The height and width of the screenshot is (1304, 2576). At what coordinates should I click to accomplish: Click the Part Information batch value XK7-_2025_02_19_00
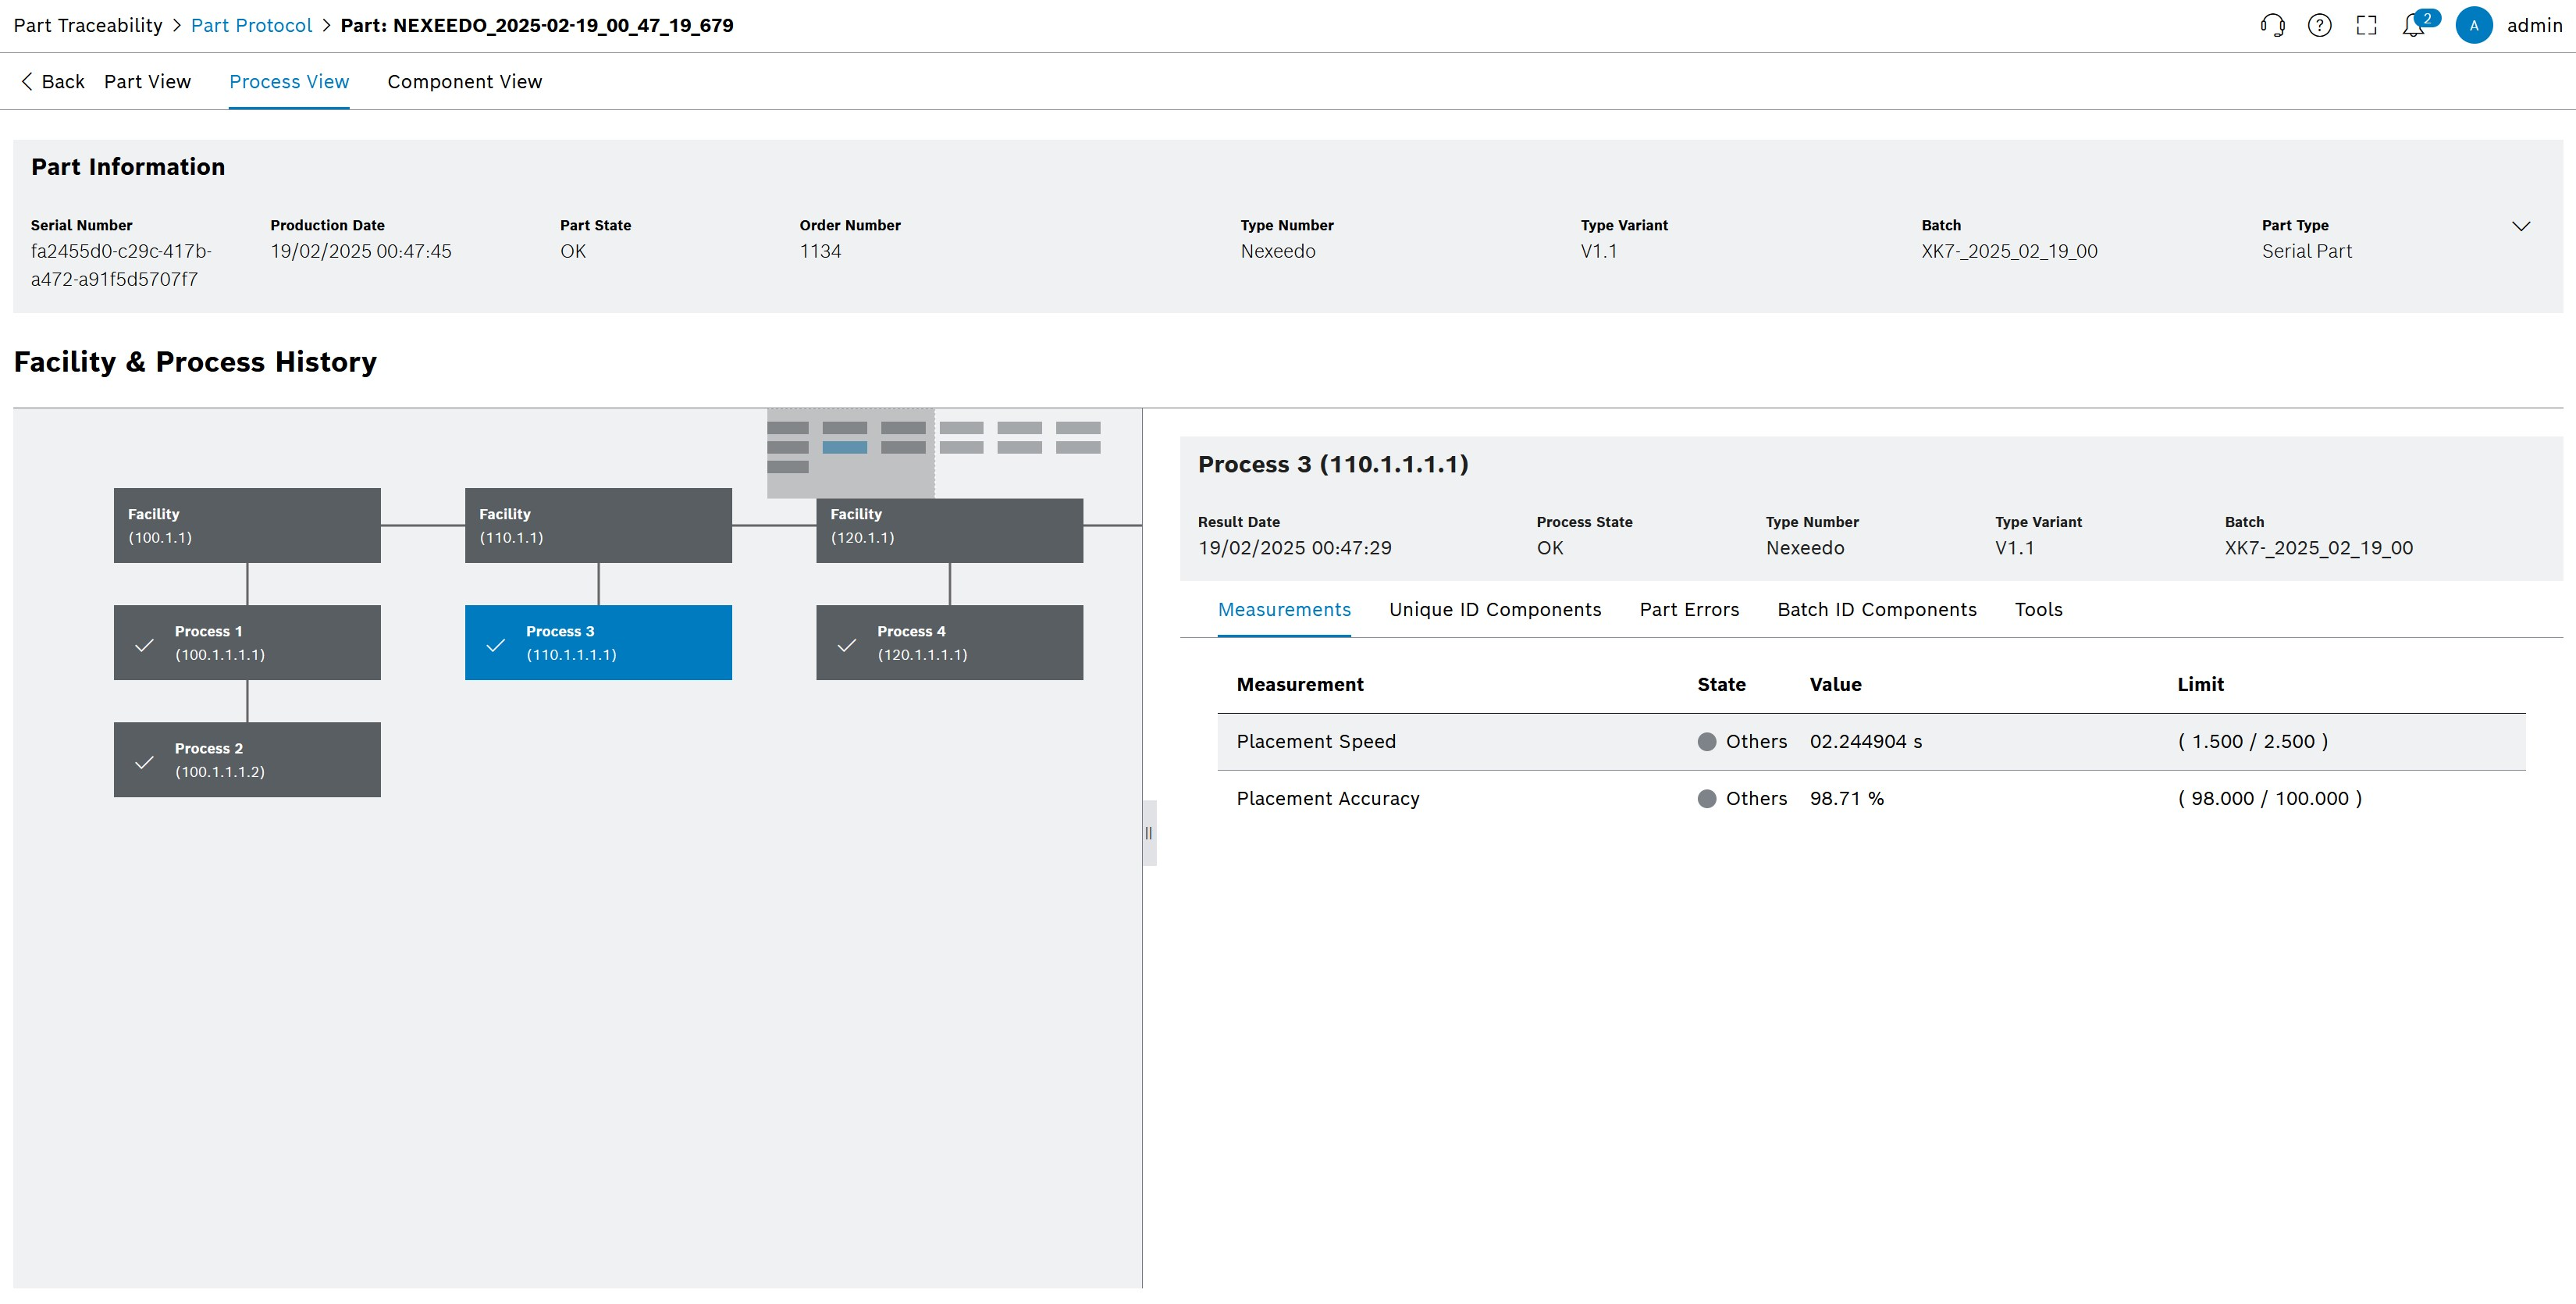pos(2009,252)
